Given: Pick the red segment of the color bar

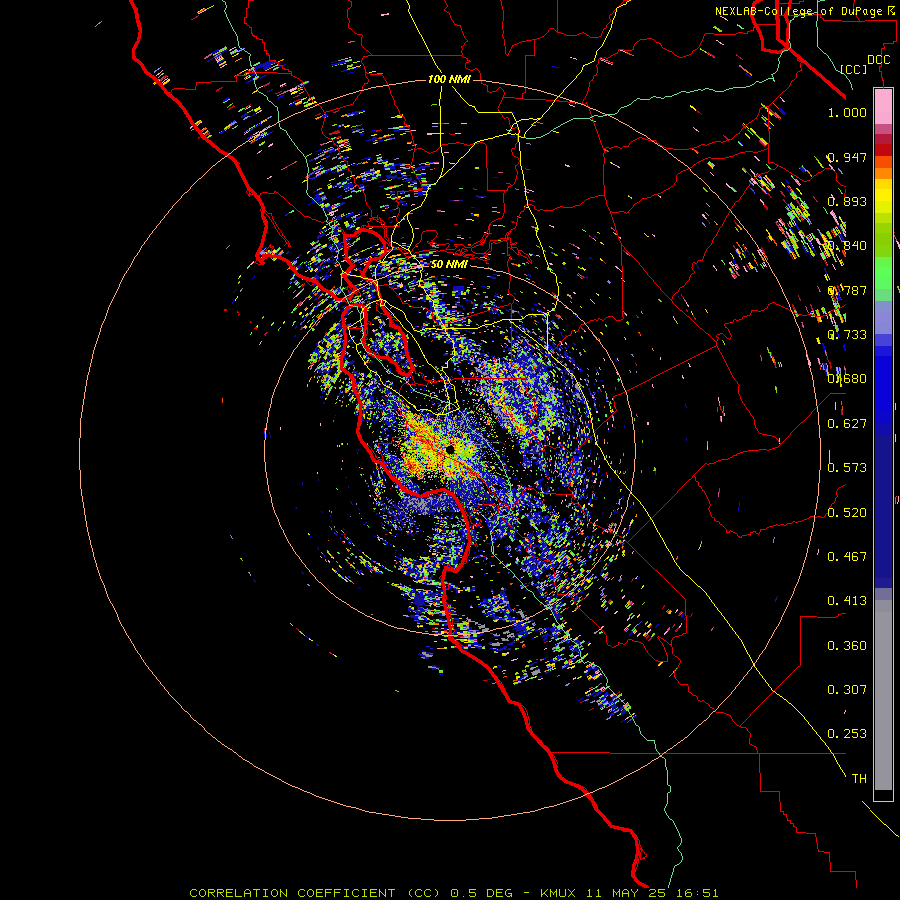Looking at the screenshot, I should (883, 150).
